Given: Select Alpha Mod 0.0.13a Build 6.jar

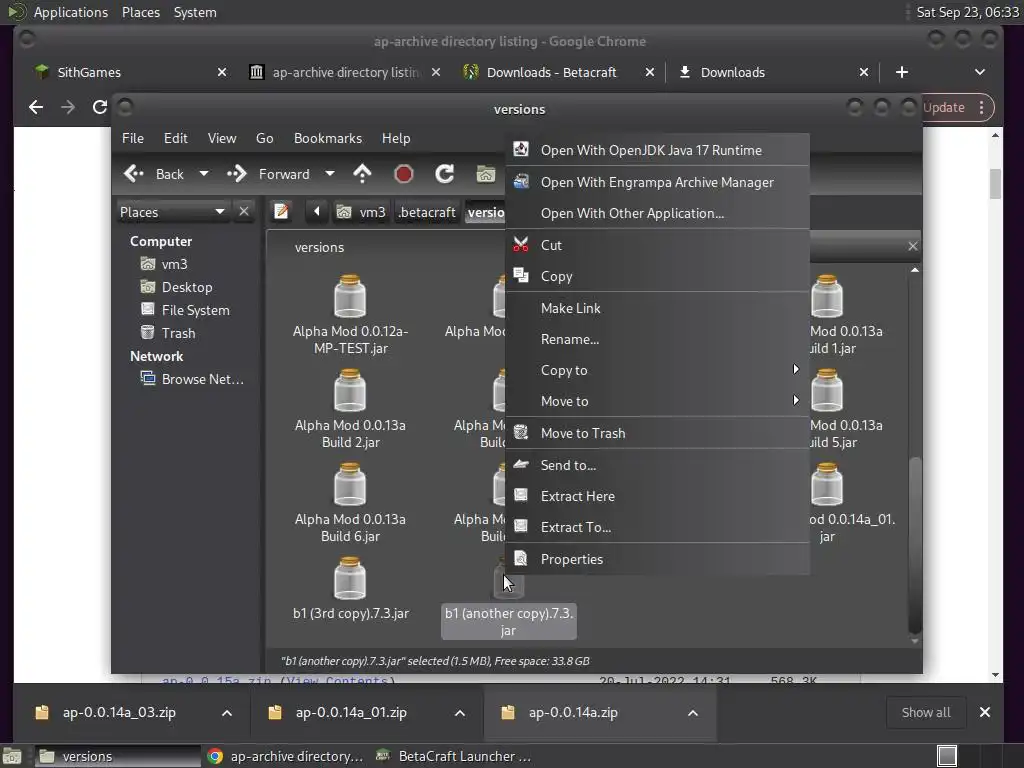Looking at the screenshot, I should tap(350, 502).
